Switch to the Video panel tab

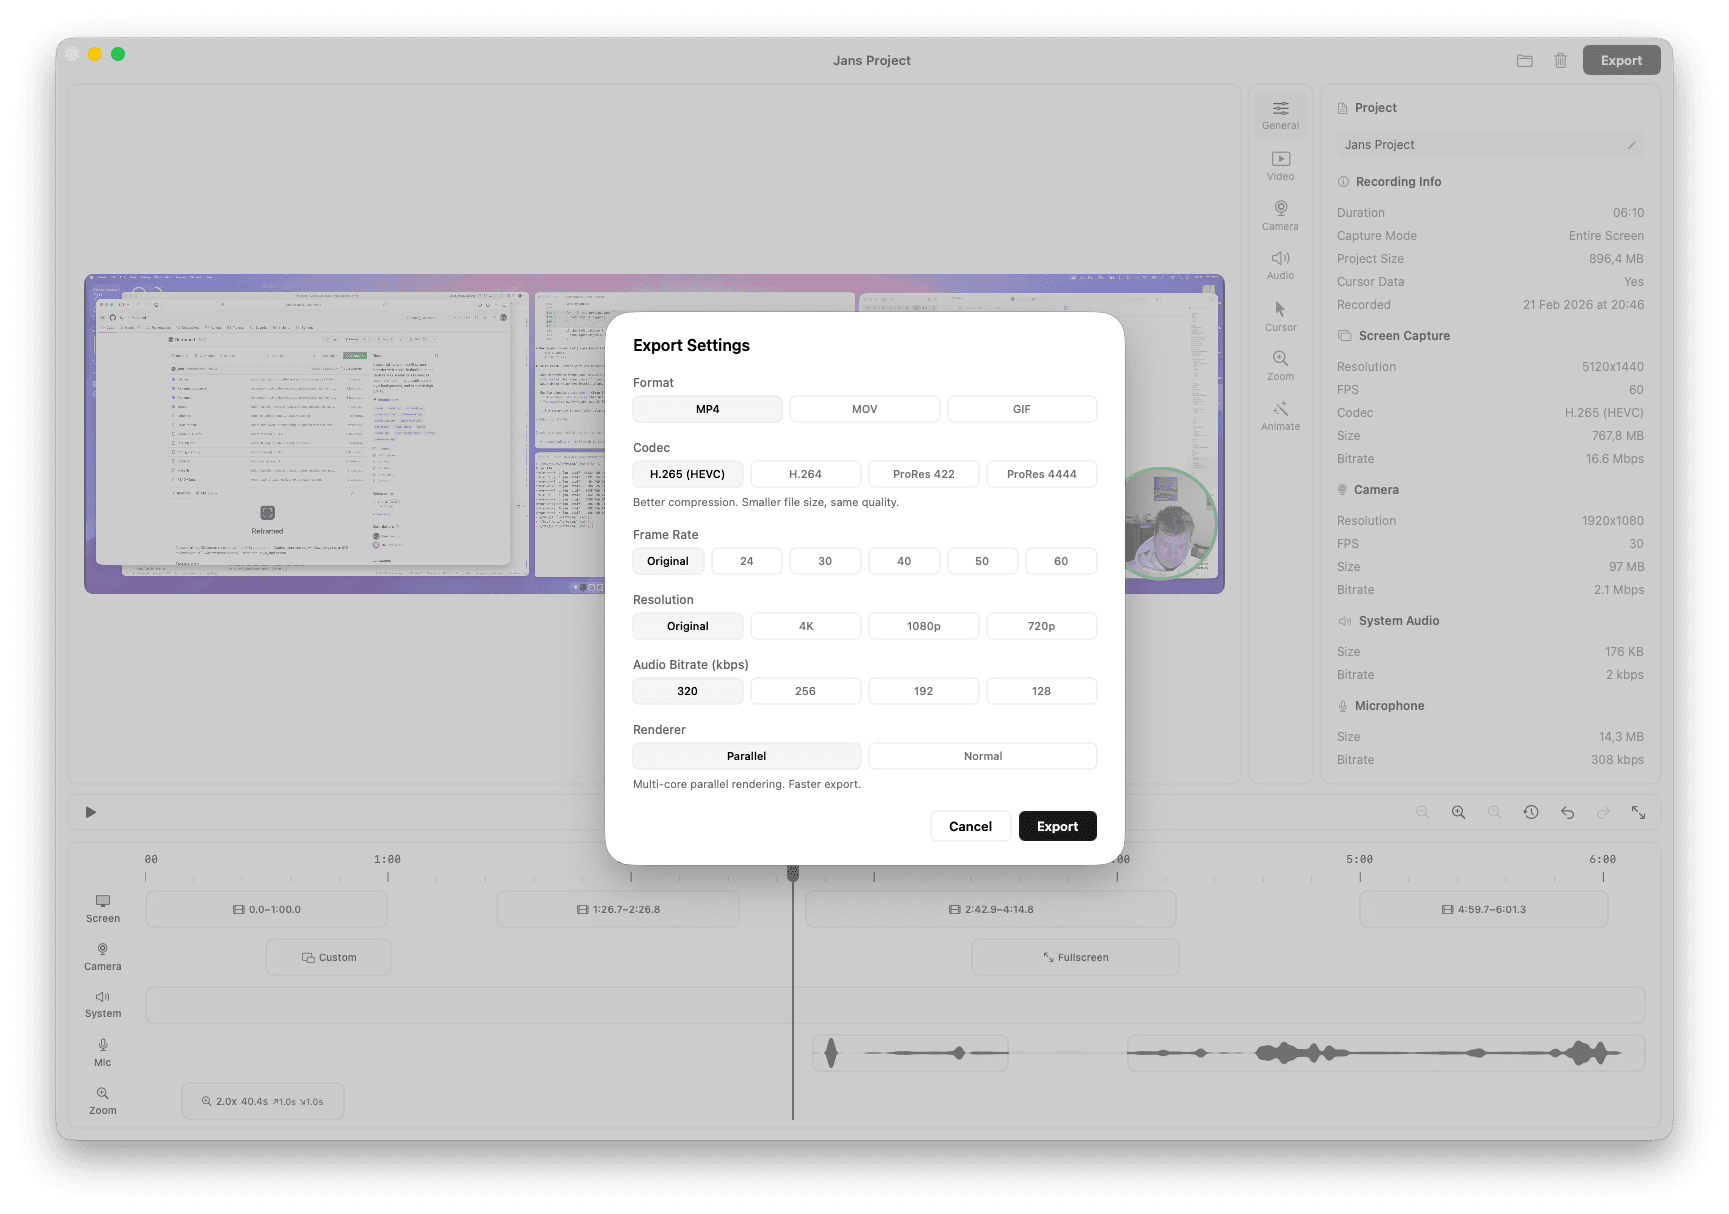point(1280,166)
